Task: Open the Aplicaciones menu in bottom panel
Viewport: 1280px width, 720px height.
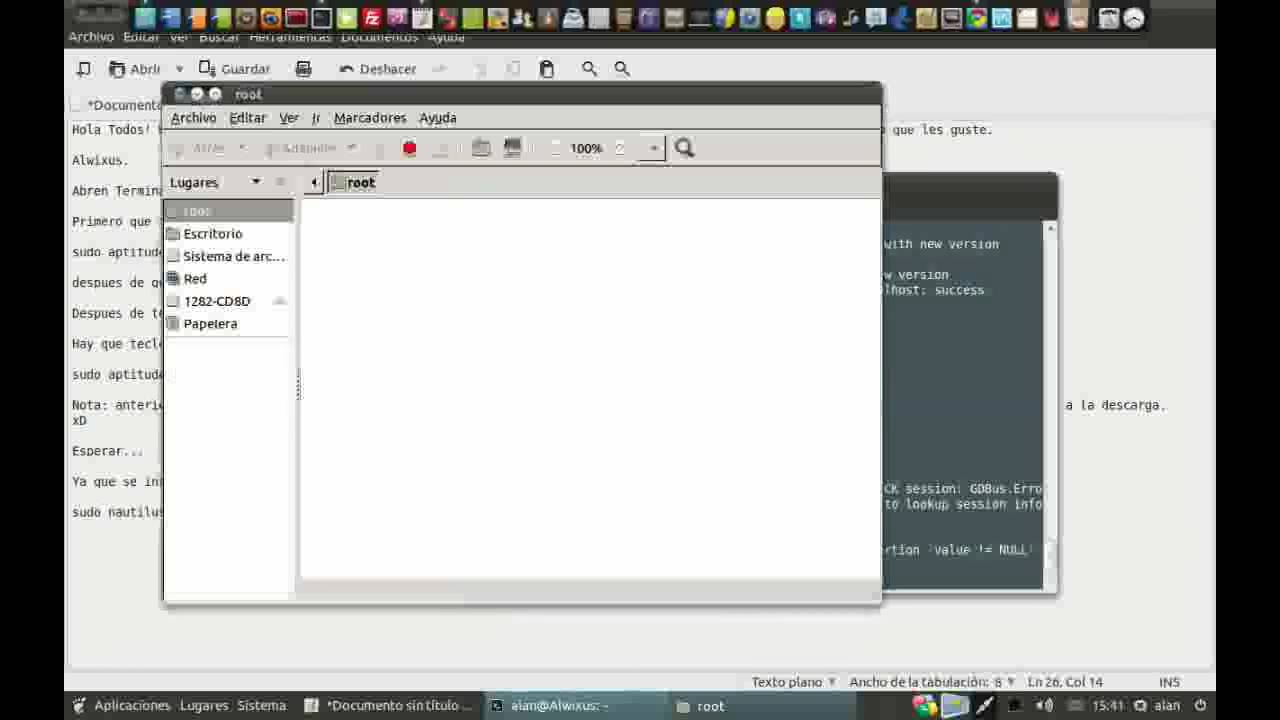Action: pos(122,705)
